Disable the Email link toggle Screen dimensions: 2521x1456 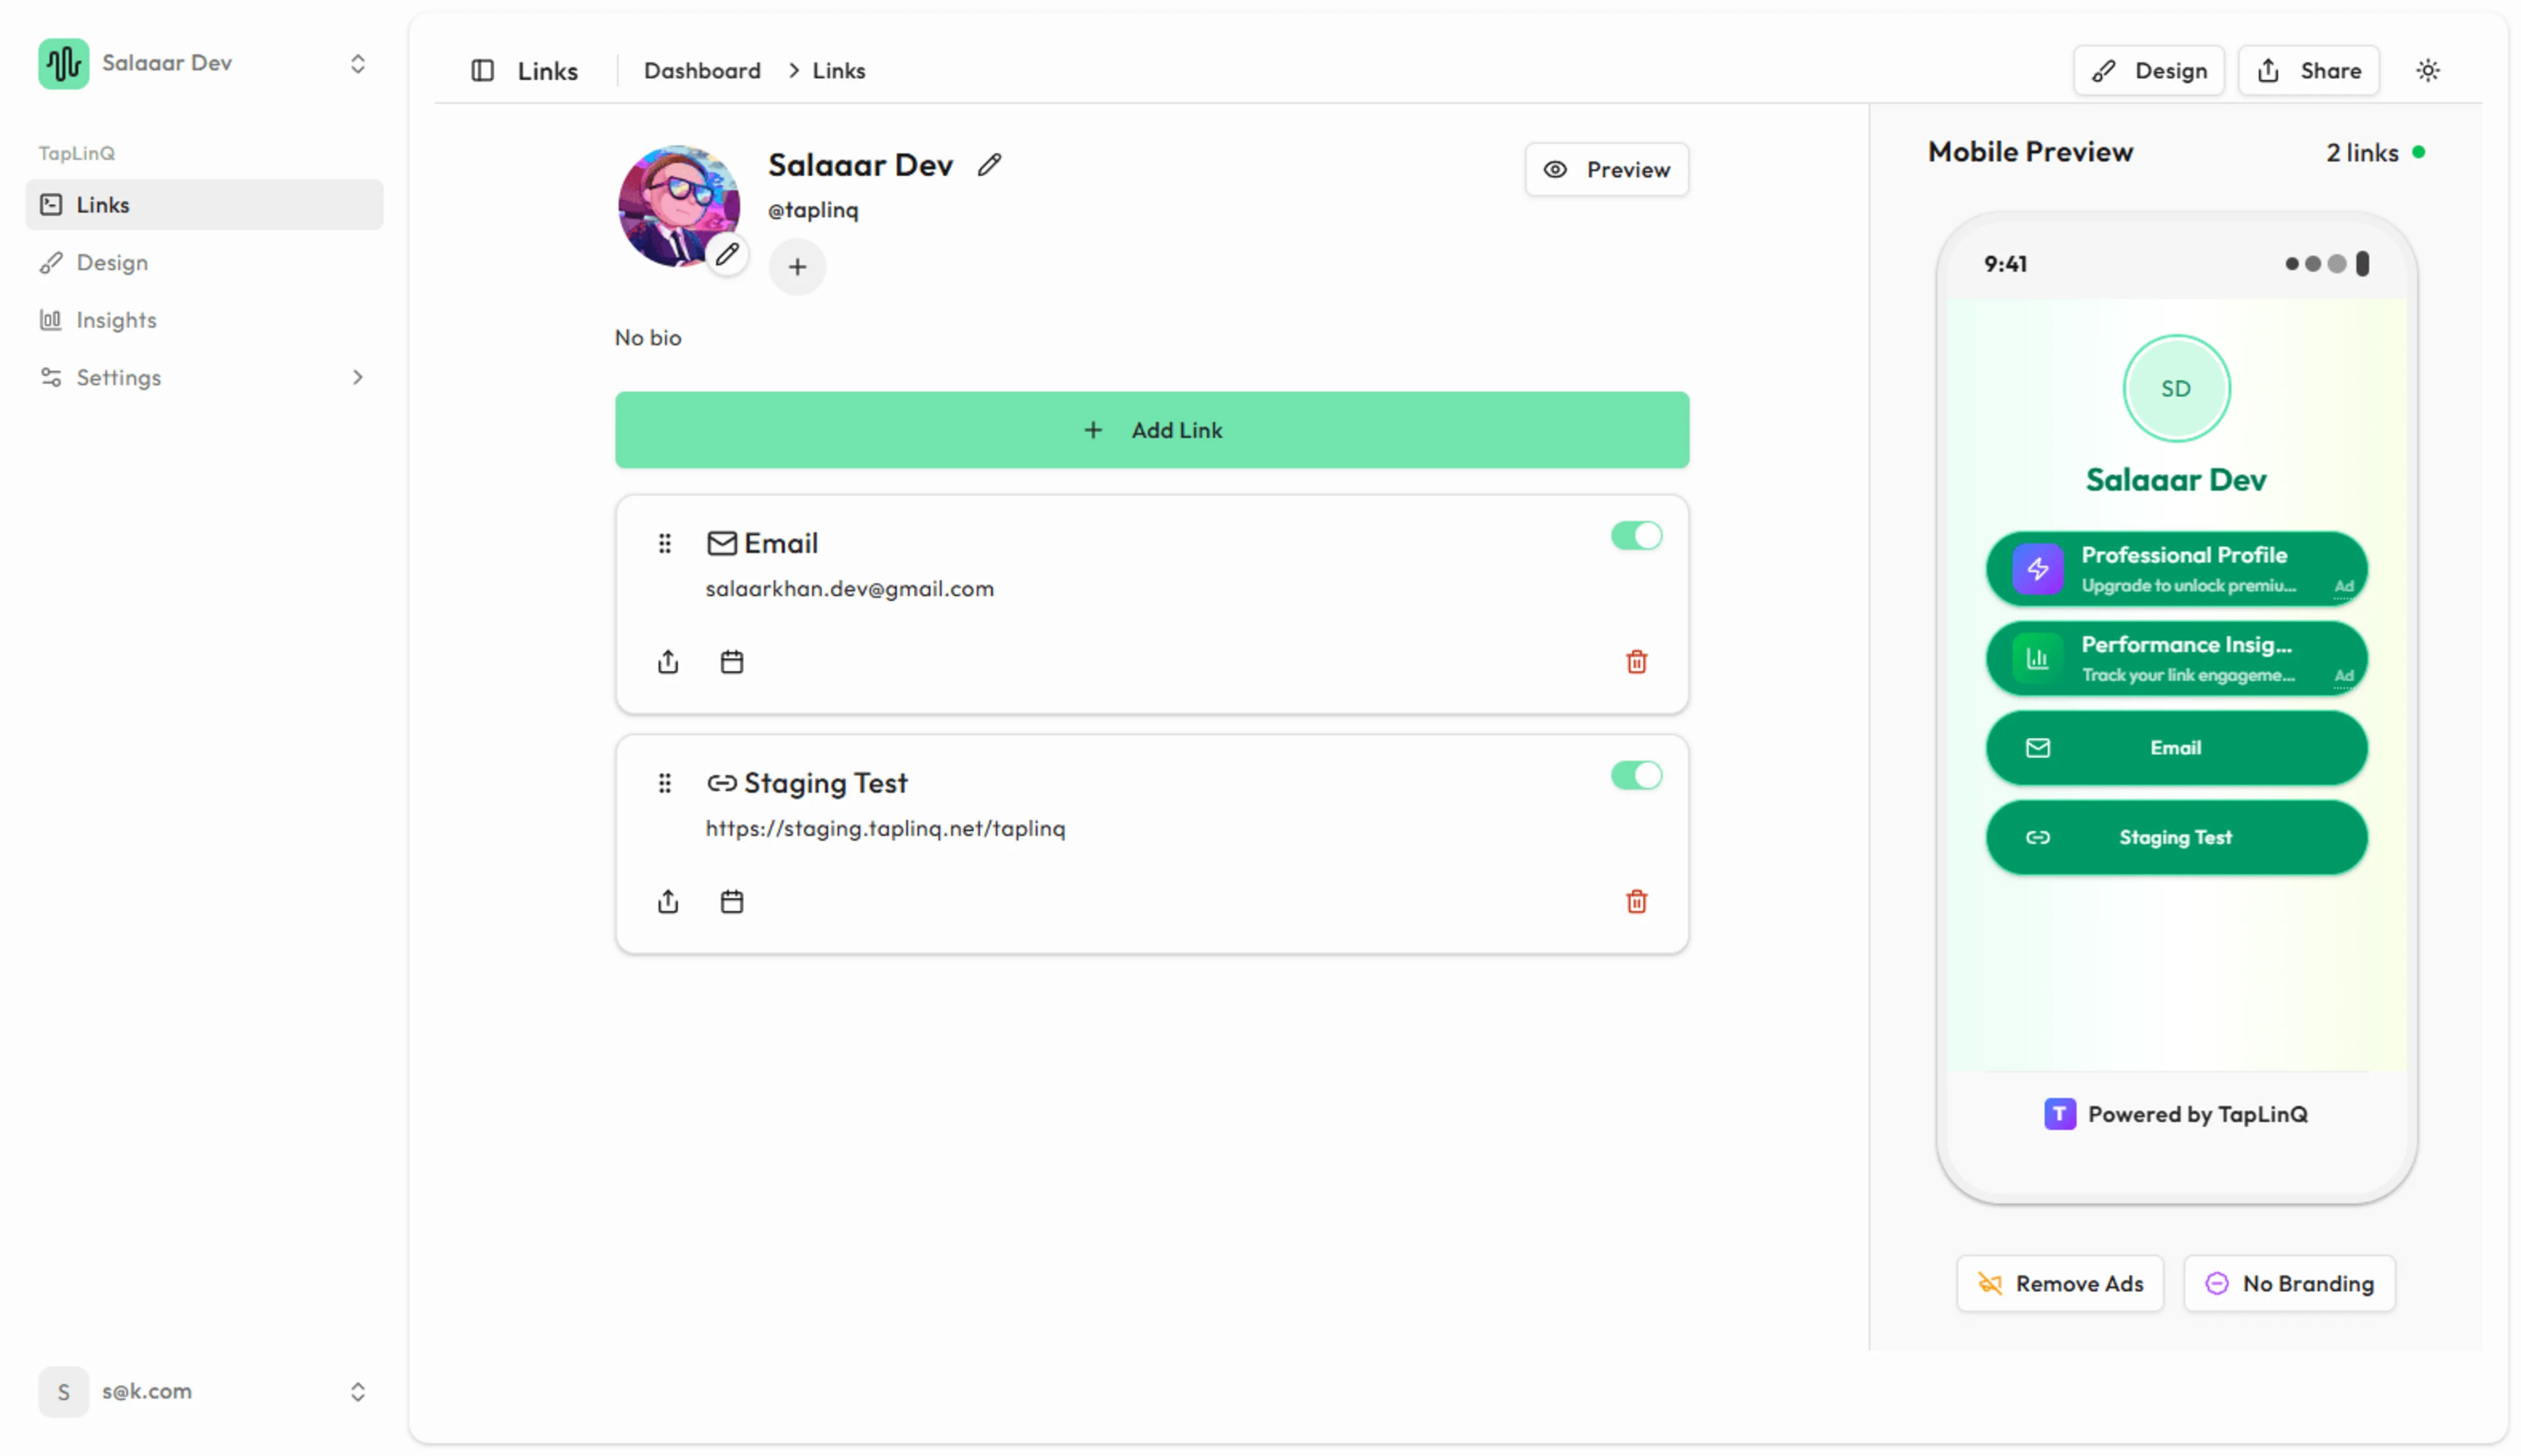click(x=1636, y=536)
